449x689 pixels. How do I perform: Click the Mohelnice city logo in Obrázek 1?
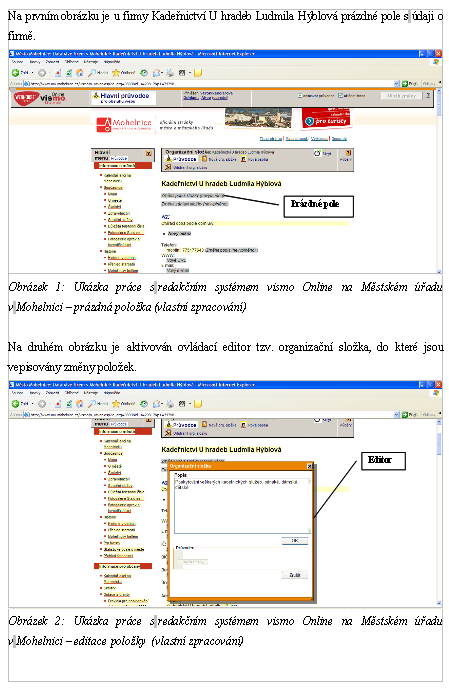click(124, 124)
